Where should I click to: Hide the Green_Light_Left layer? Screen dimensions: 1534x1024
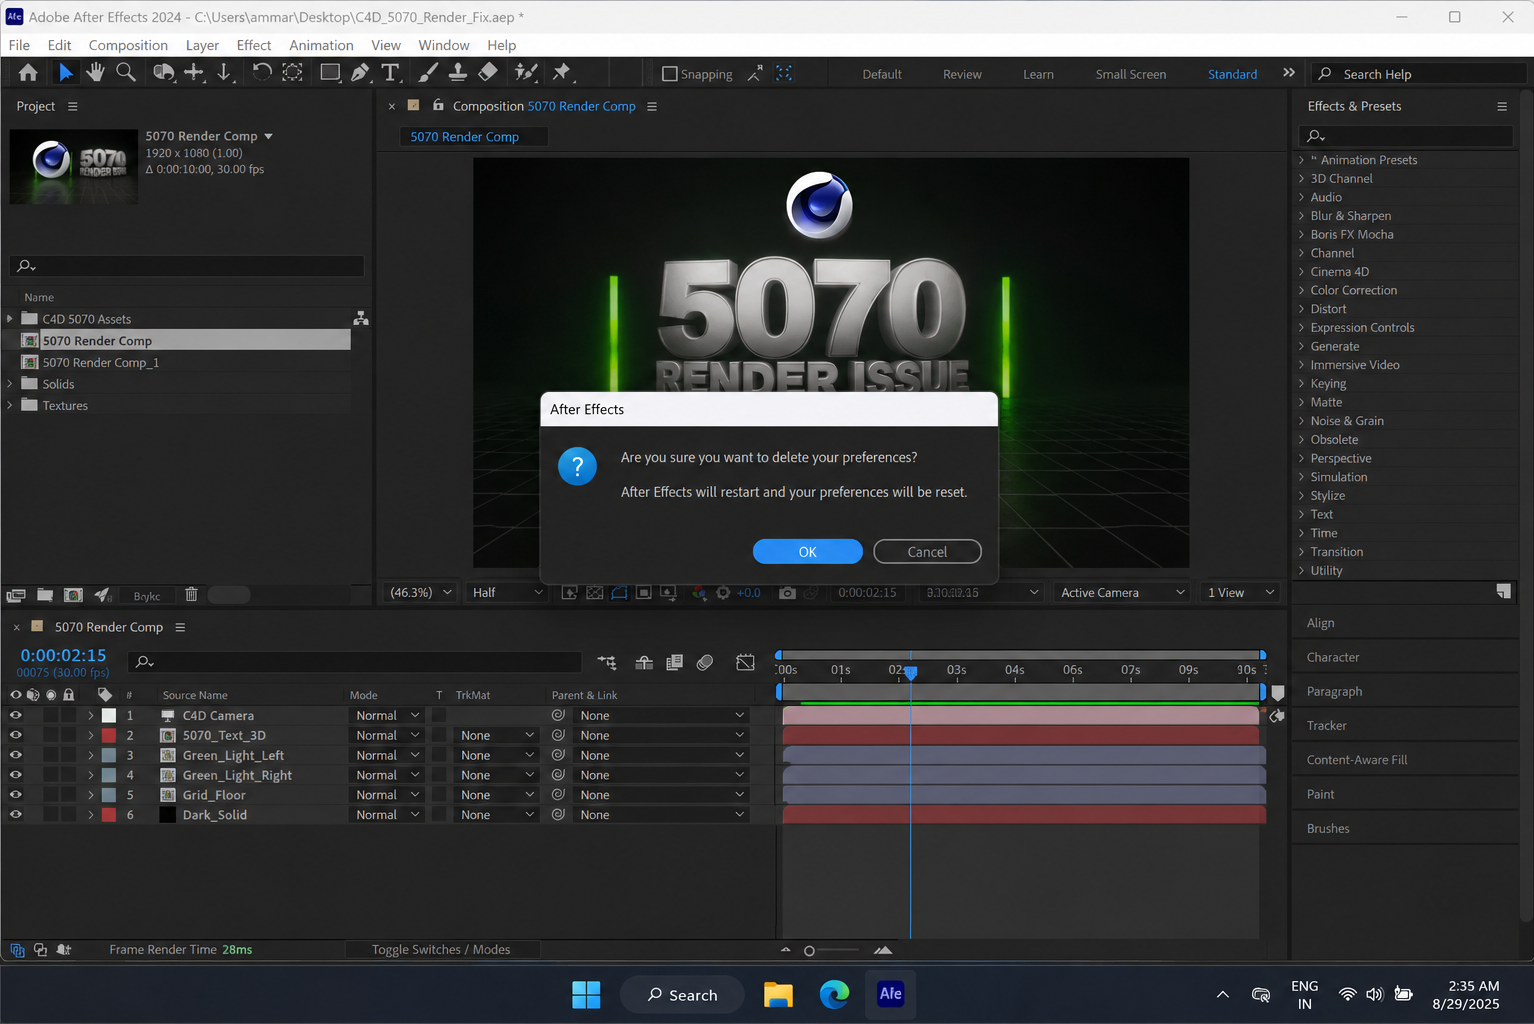(x=15, y=755)
